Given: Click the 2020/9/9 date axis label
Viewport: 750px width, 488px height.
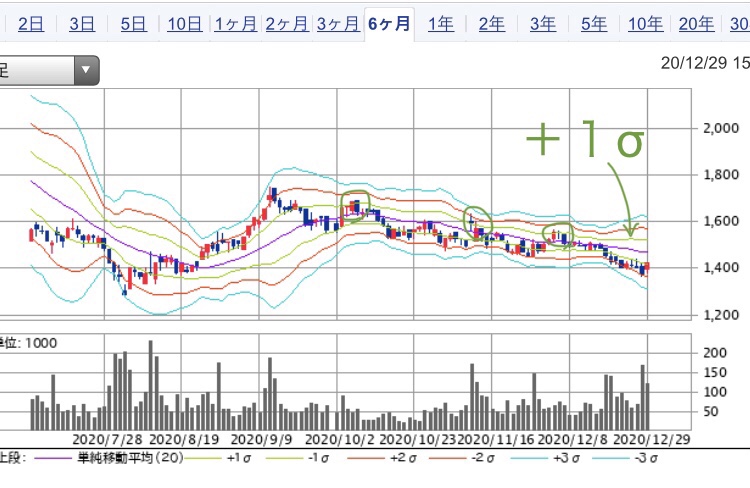Looking at the screenshot, I should (261, 439).
